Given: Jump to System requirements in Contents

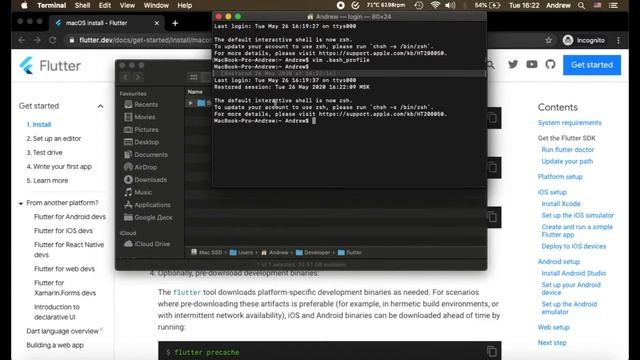Looking at the screenshot, I should (x=569, y=122).
